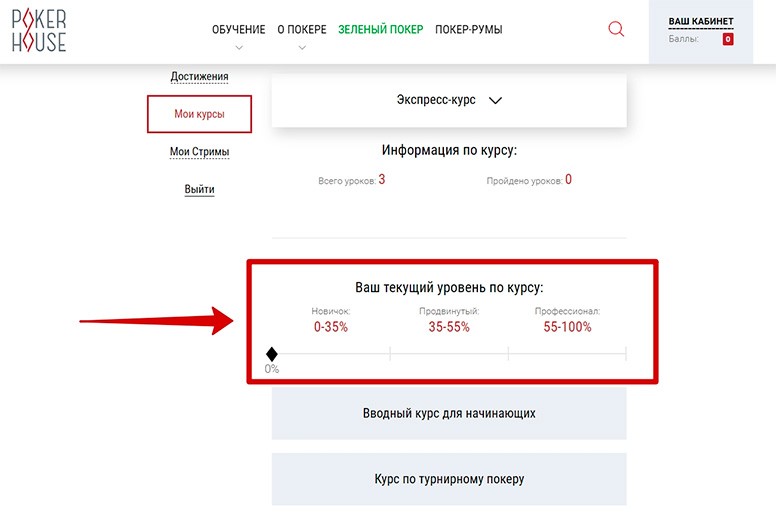Expand the О покере menu chevron
This screenshot has width=776, height=515.
click(302, 47)
